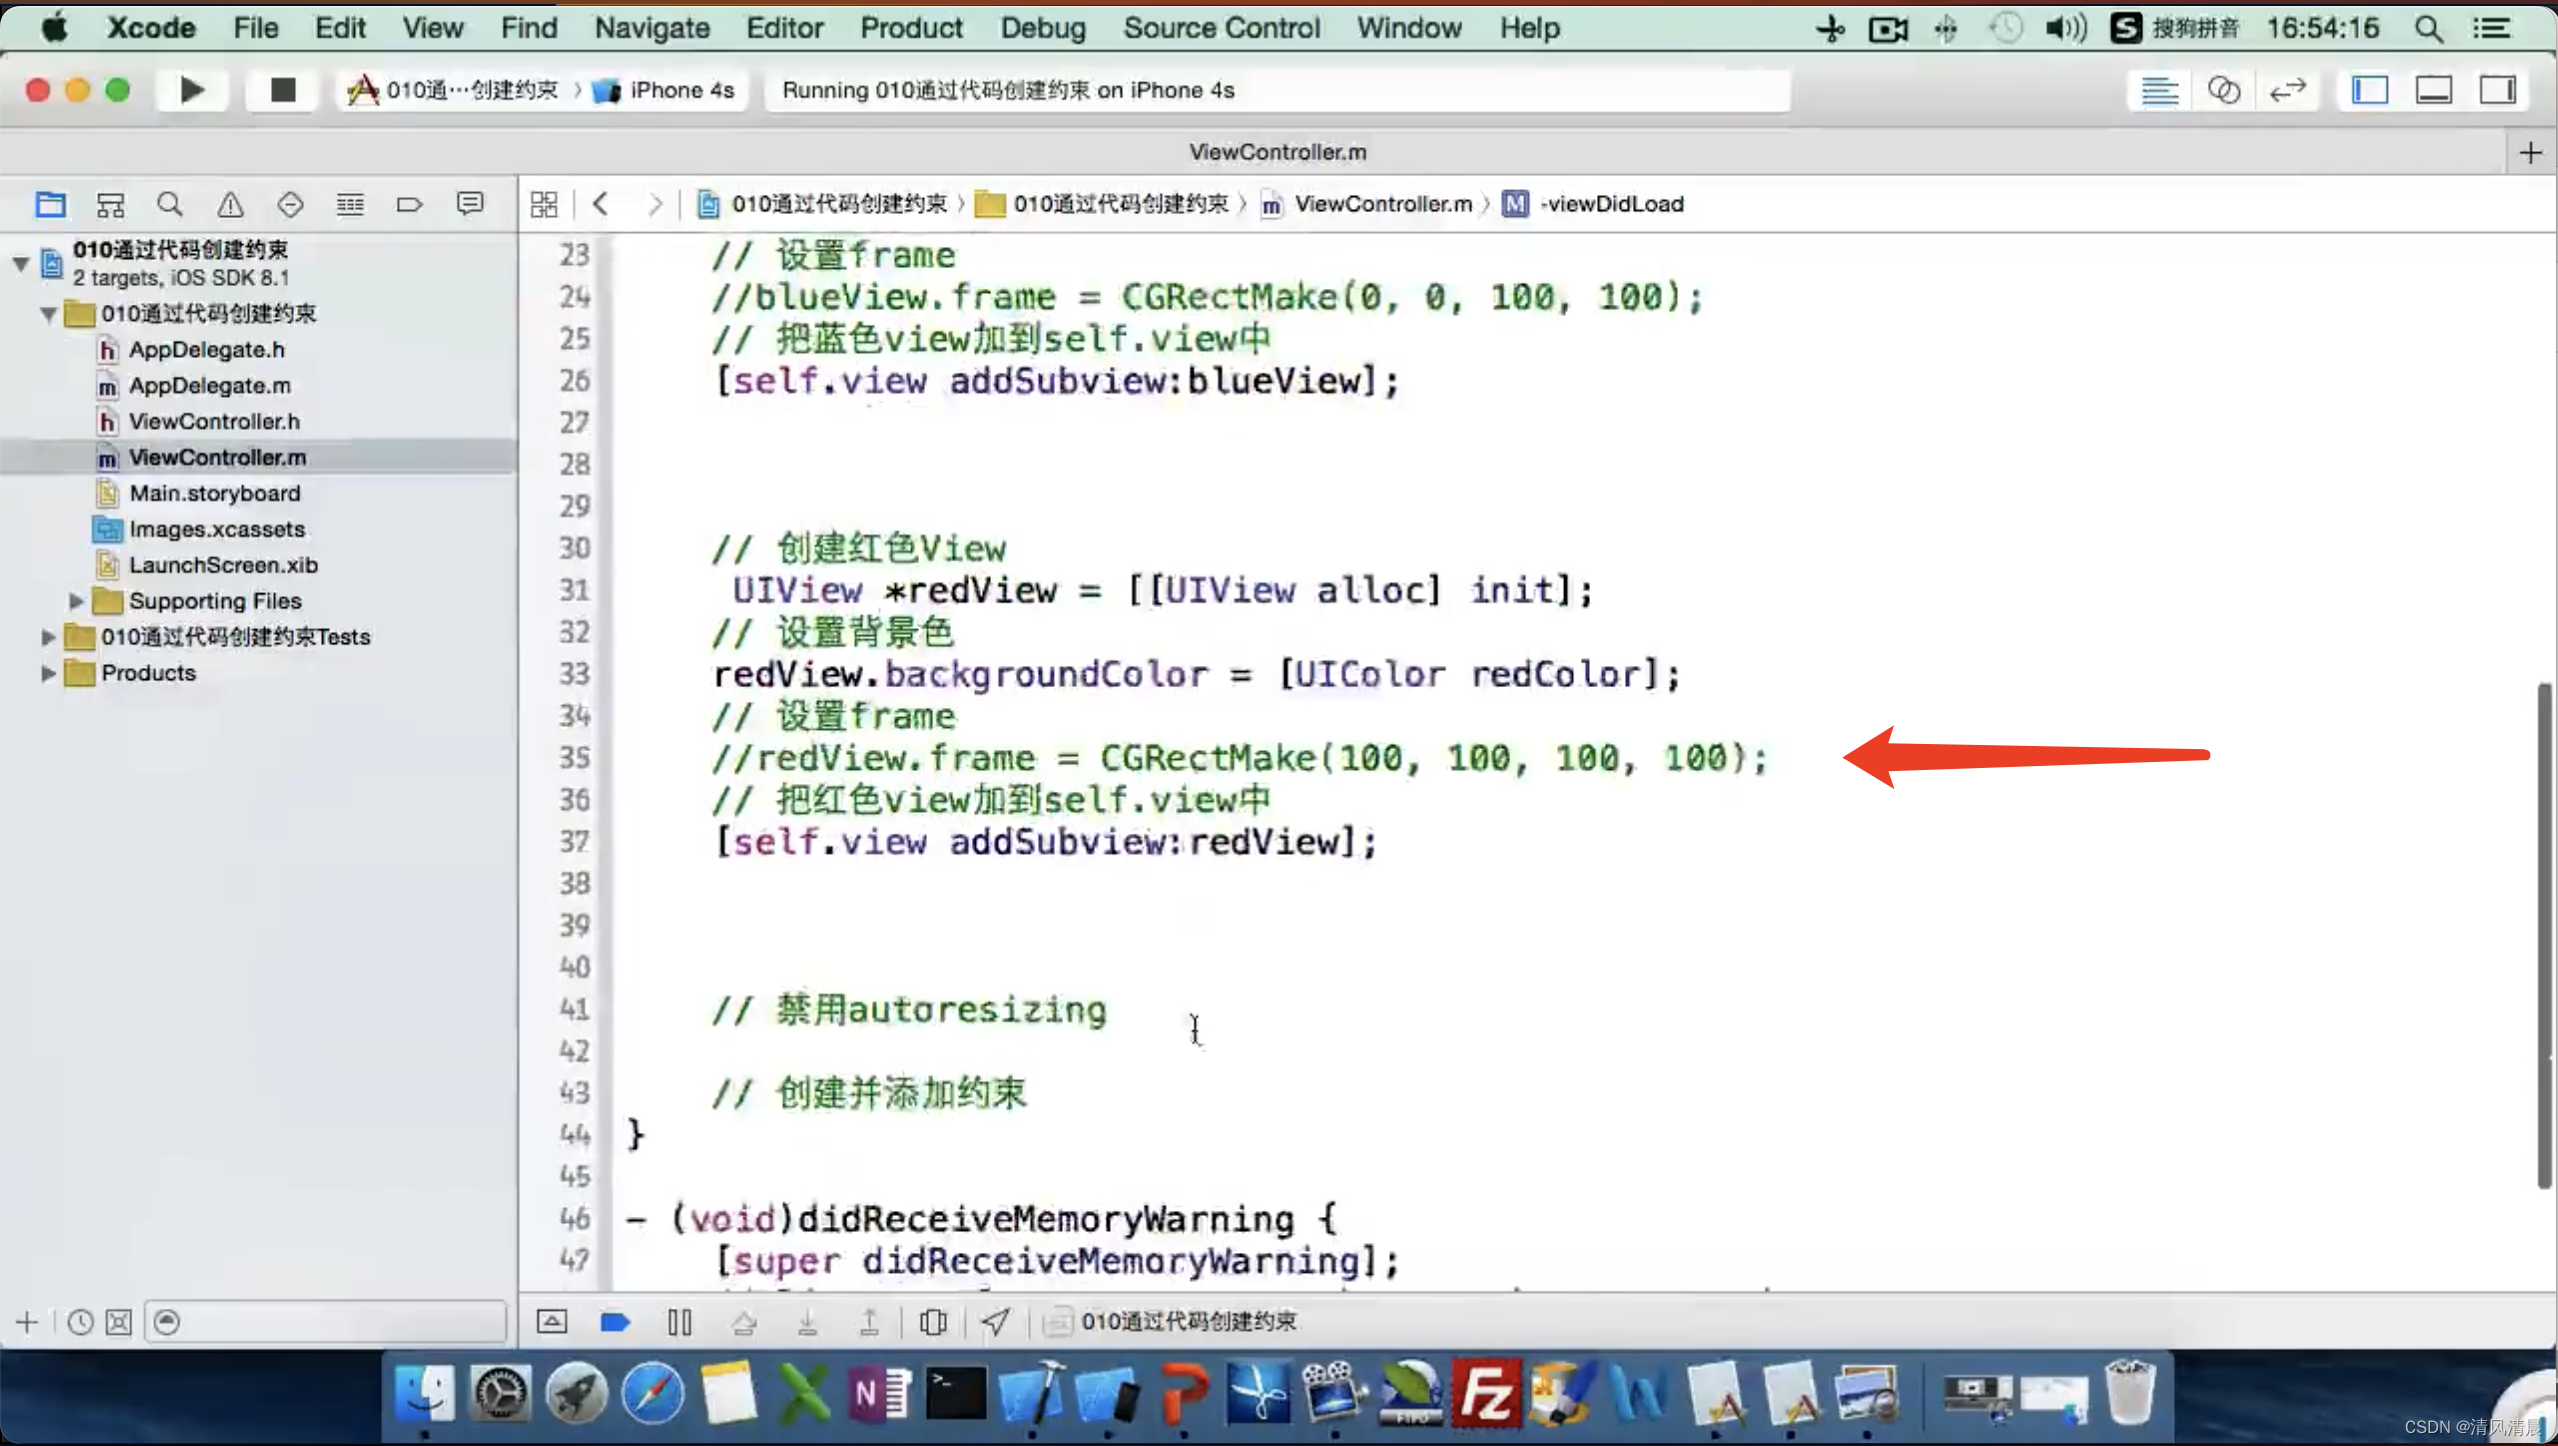This screenshot has height=1446, width=2558.
Task: Switch to the Assistant editor
Action: pyautogui.click(x=2222, y=90)
